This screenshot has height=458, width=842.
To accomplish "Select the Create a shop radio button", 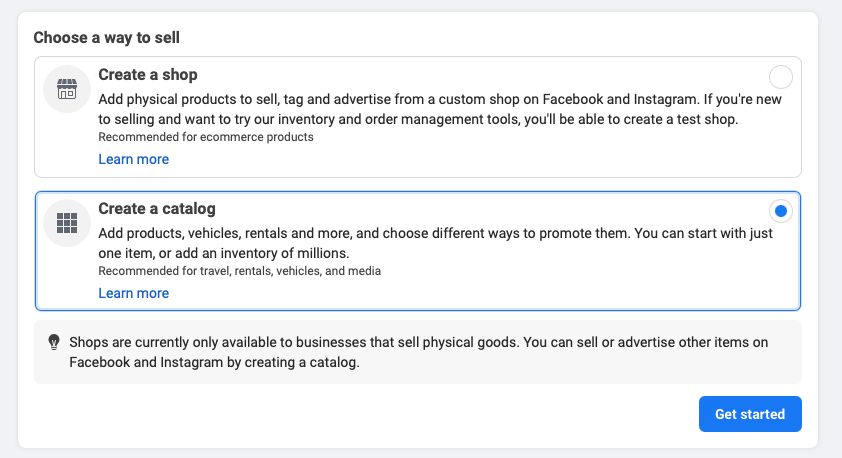I will coord(781,77).
